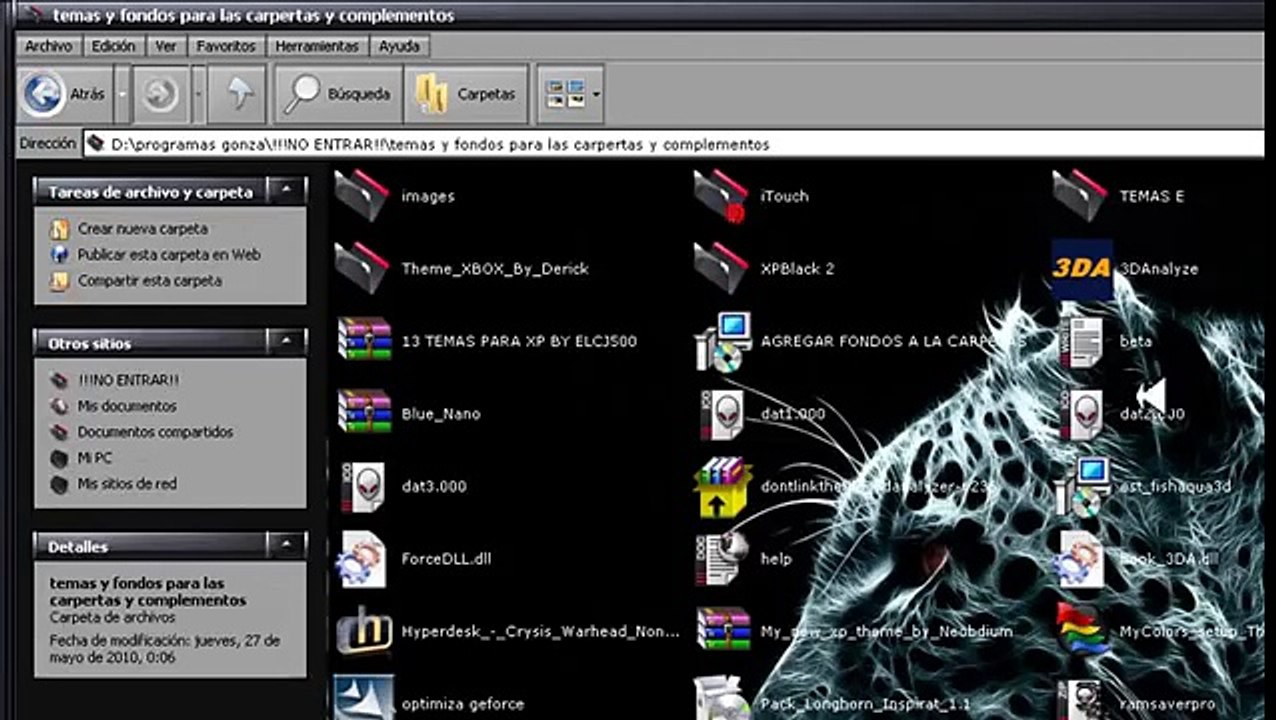Open the iTouch folder

point(722,196)
